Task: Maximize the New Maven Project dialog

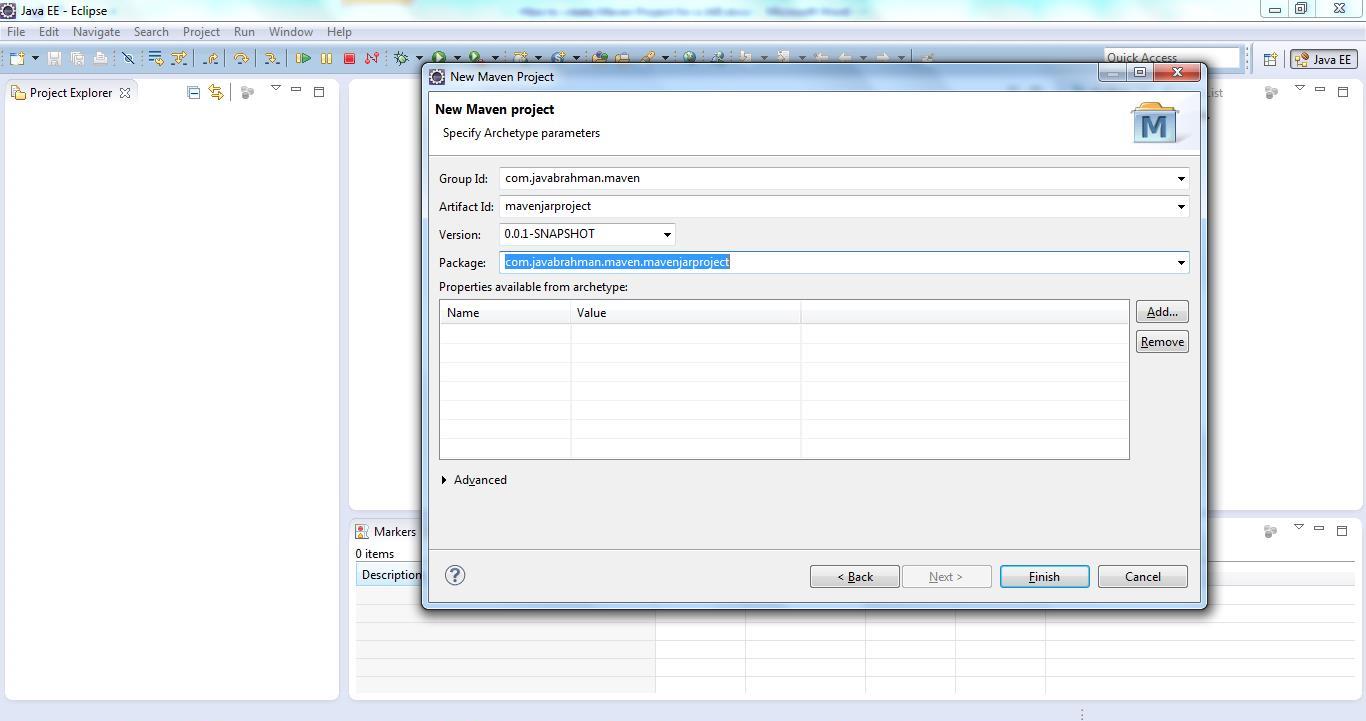Action: click(1139, 72)
